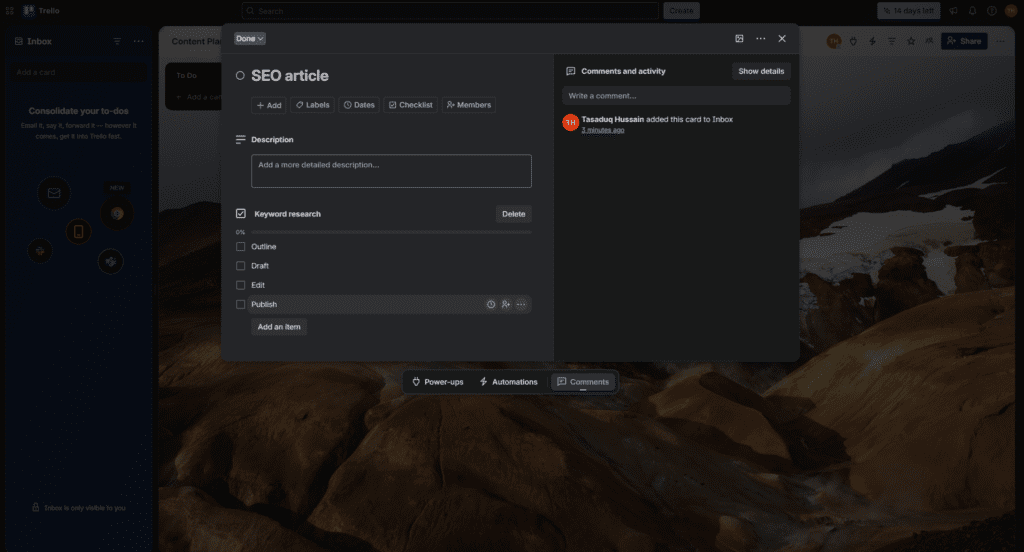Open the feedback megaphone icon

coord(953,10)
